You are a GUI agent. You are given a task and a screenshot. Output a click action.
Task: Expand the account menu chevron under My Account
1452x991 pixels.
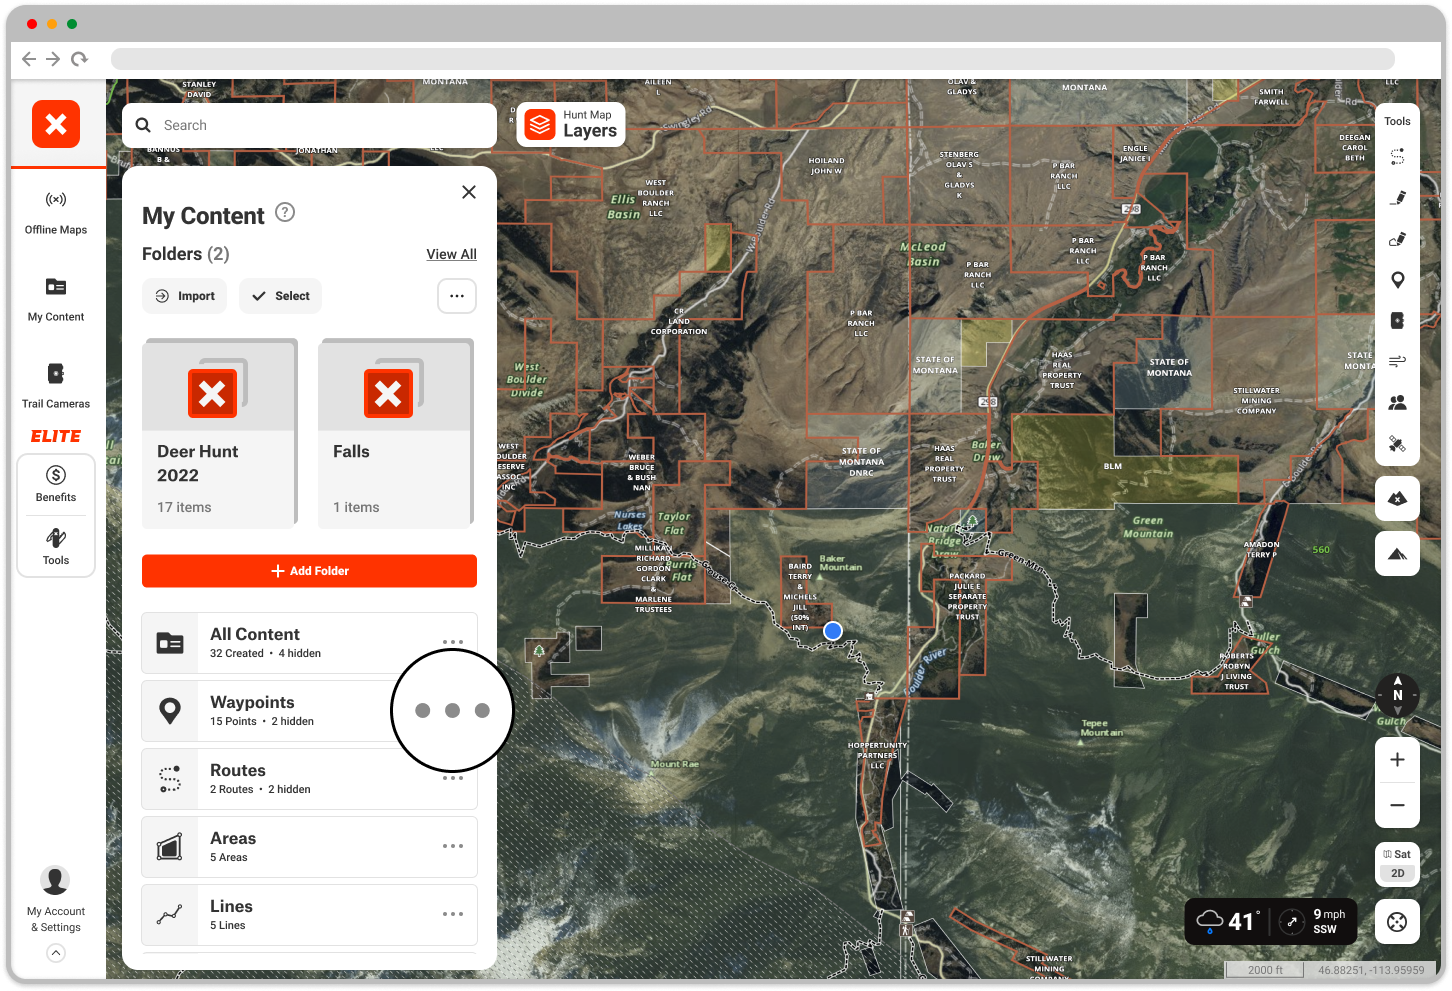(56, 953)
